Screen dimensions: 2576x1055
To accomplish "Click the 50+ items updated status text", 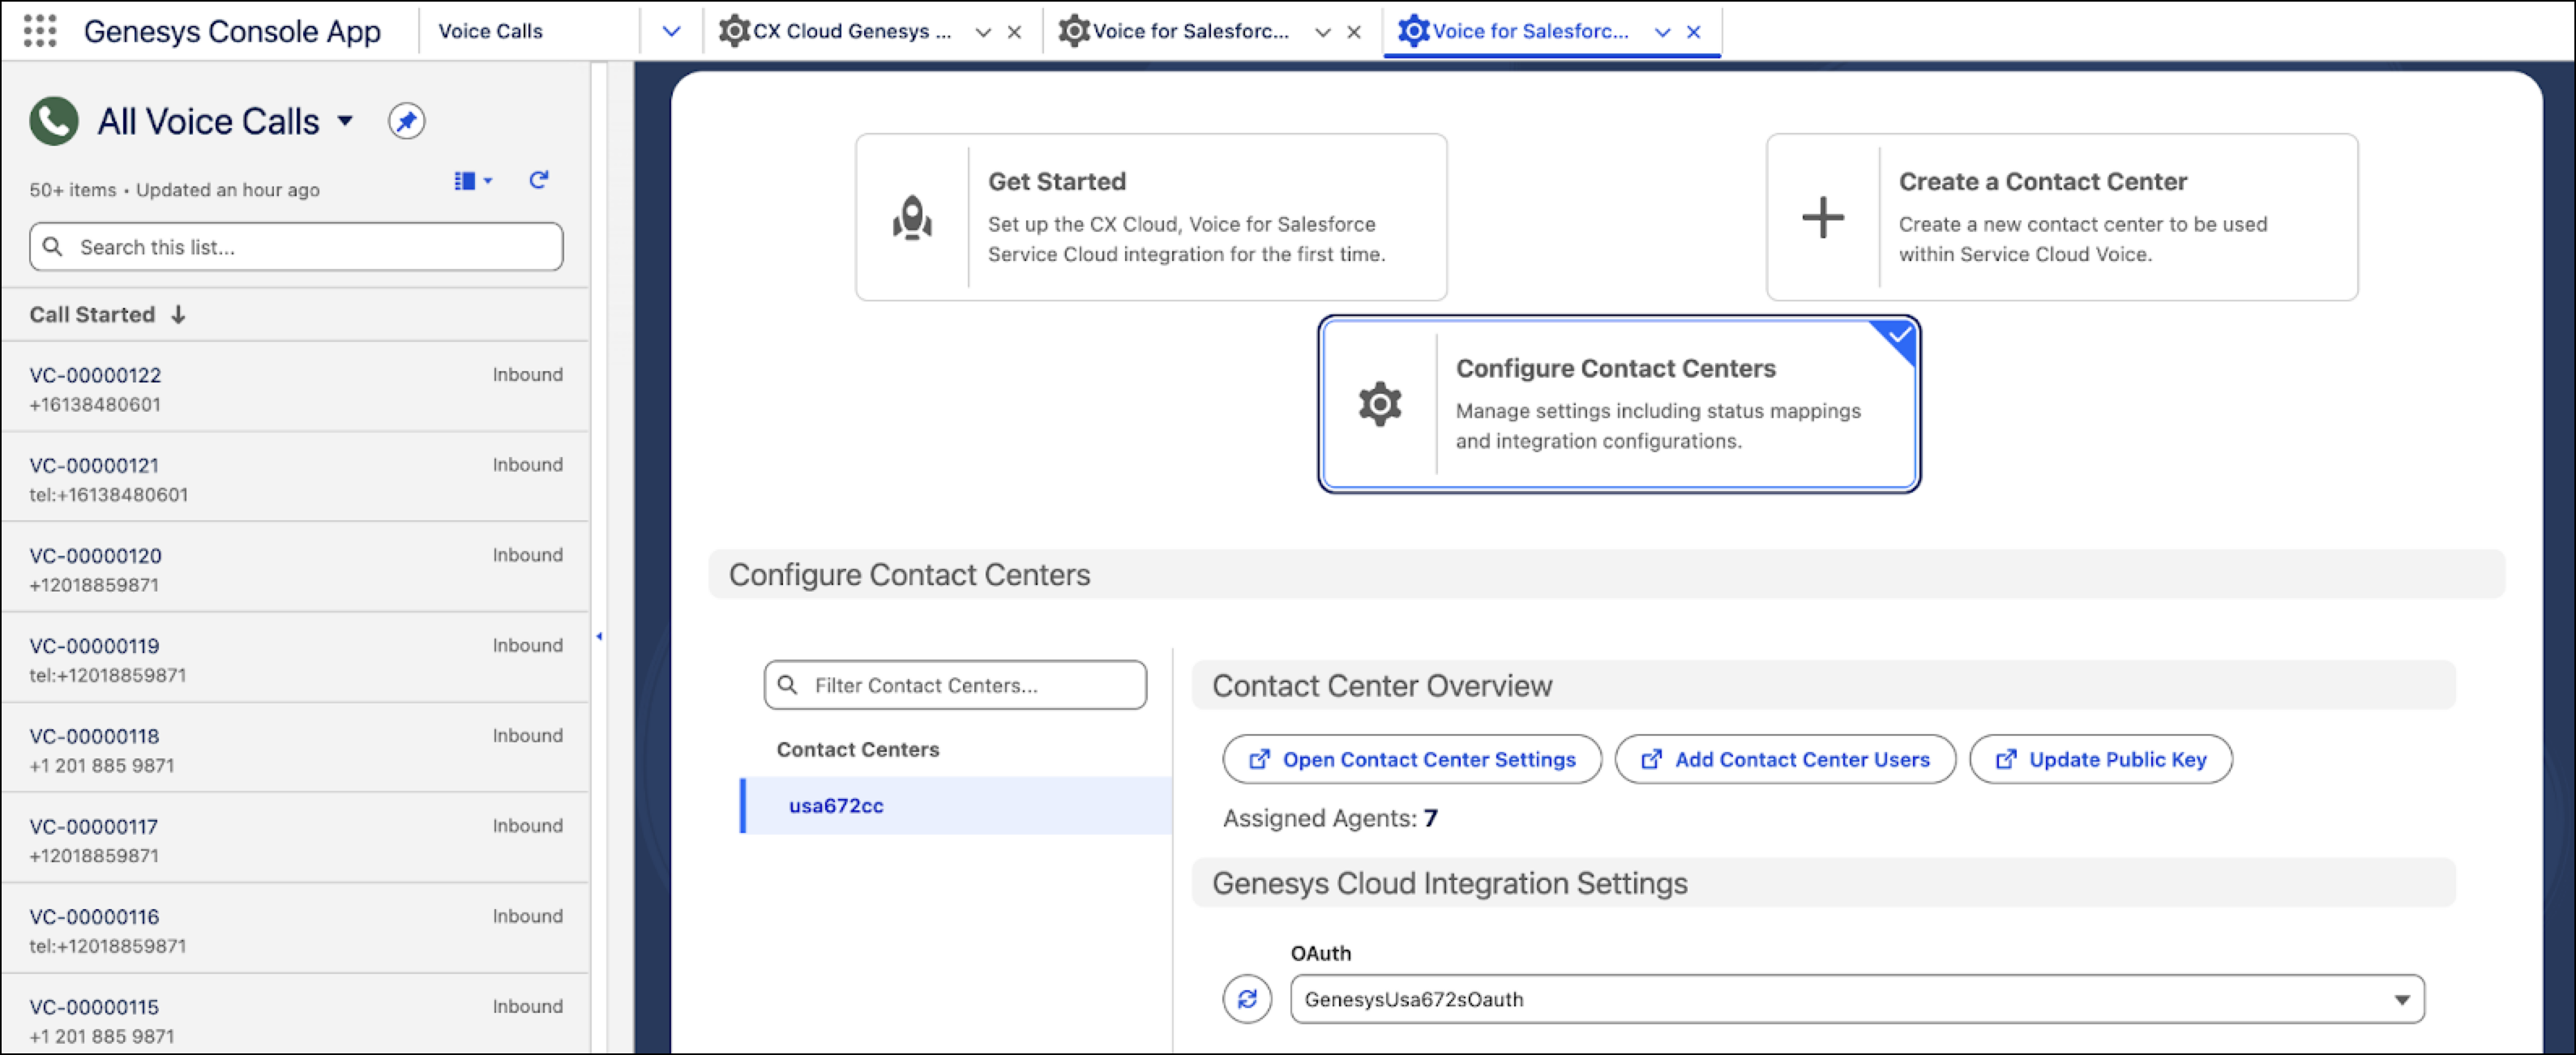I will pyautogui.click(x=174, y=189).
